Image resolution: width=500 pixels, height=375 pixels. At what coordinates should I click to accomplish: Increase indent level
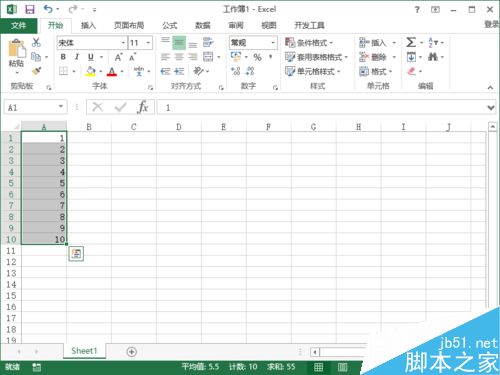179,71
